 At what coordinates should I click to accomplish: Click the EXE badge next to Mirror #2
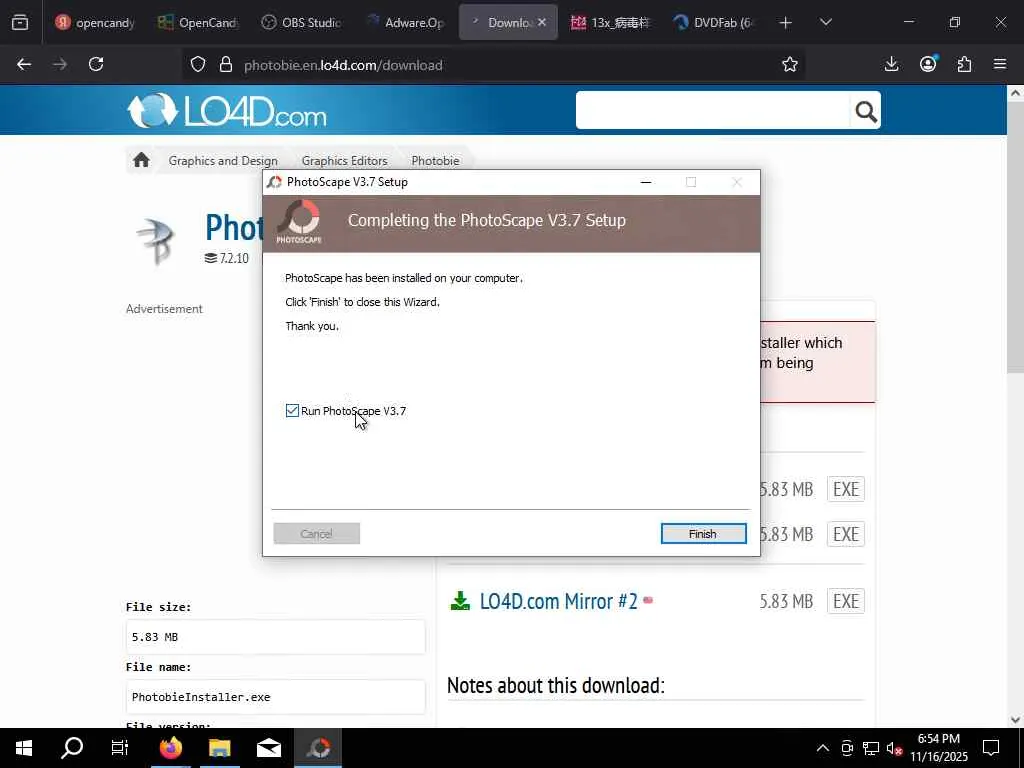coord(846,601)
